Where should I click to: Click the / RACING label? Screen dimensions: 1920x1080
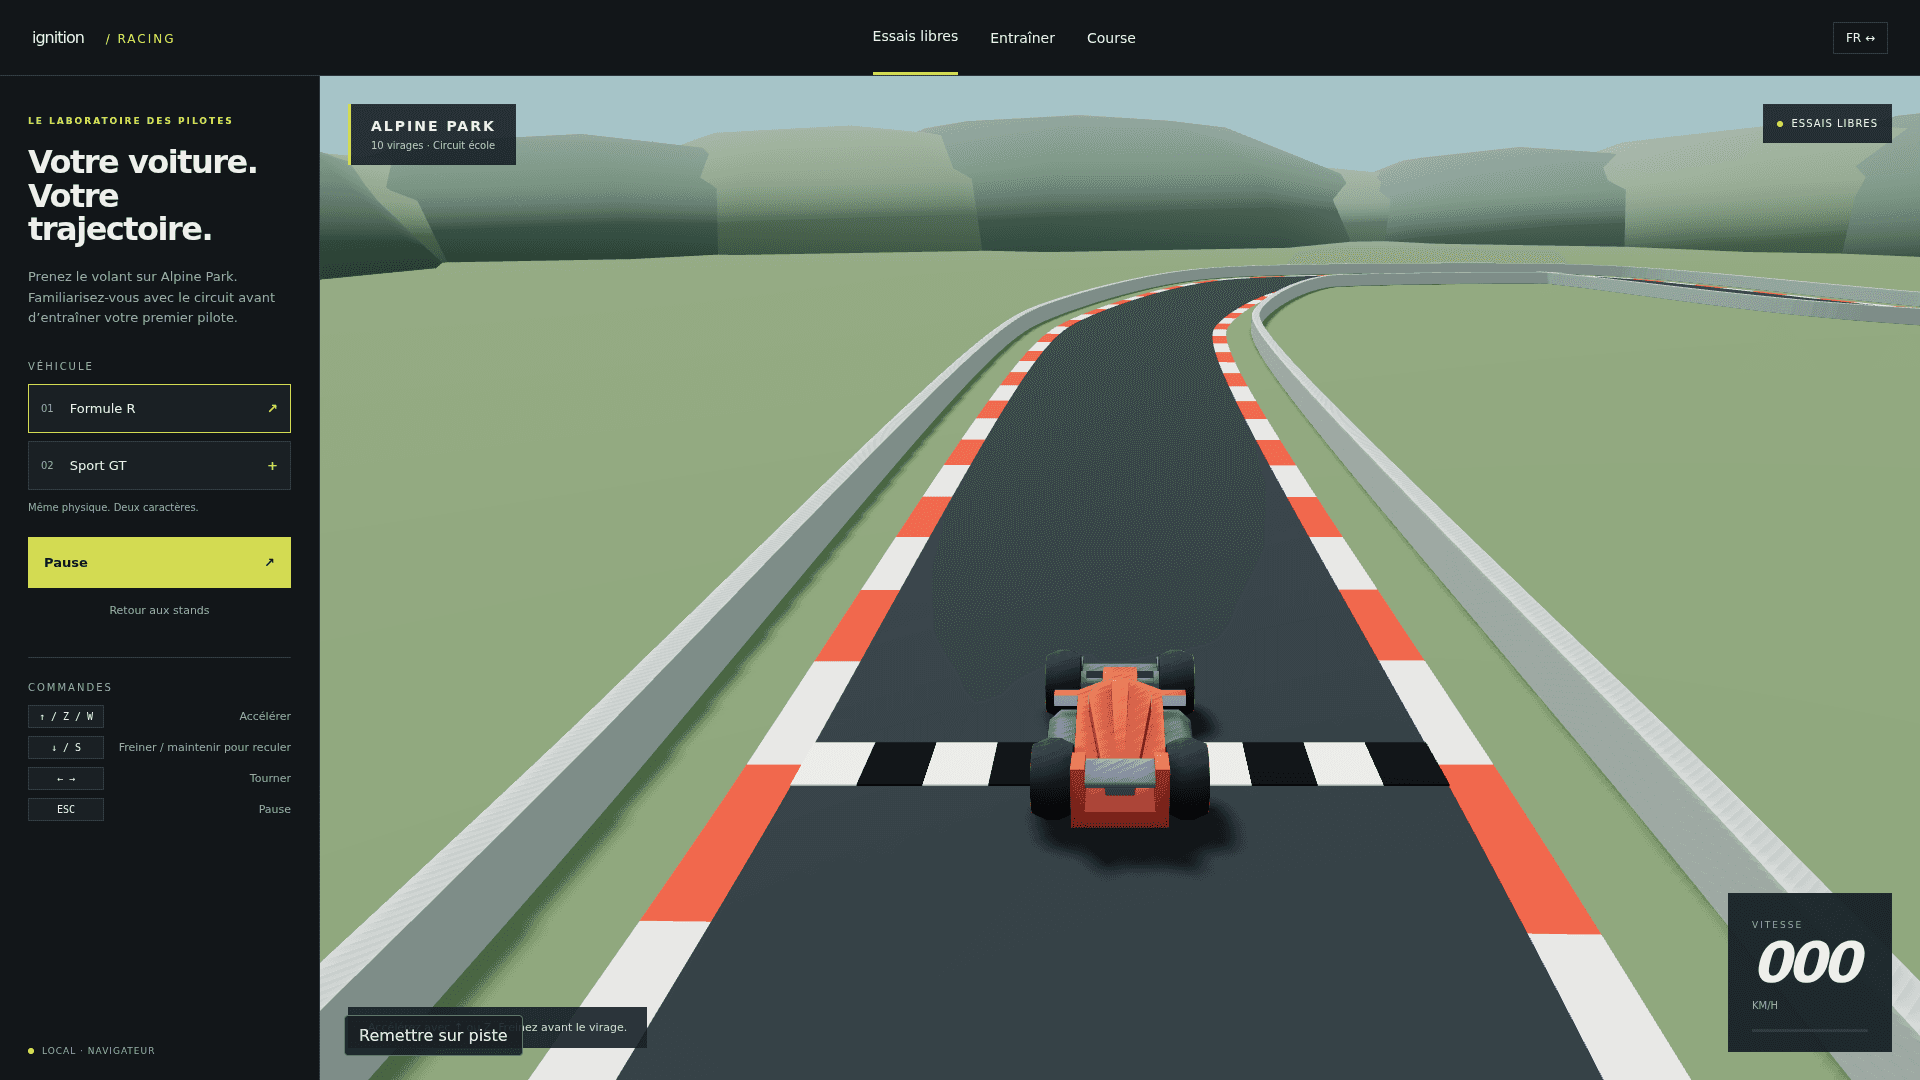[x=140, y=39]
